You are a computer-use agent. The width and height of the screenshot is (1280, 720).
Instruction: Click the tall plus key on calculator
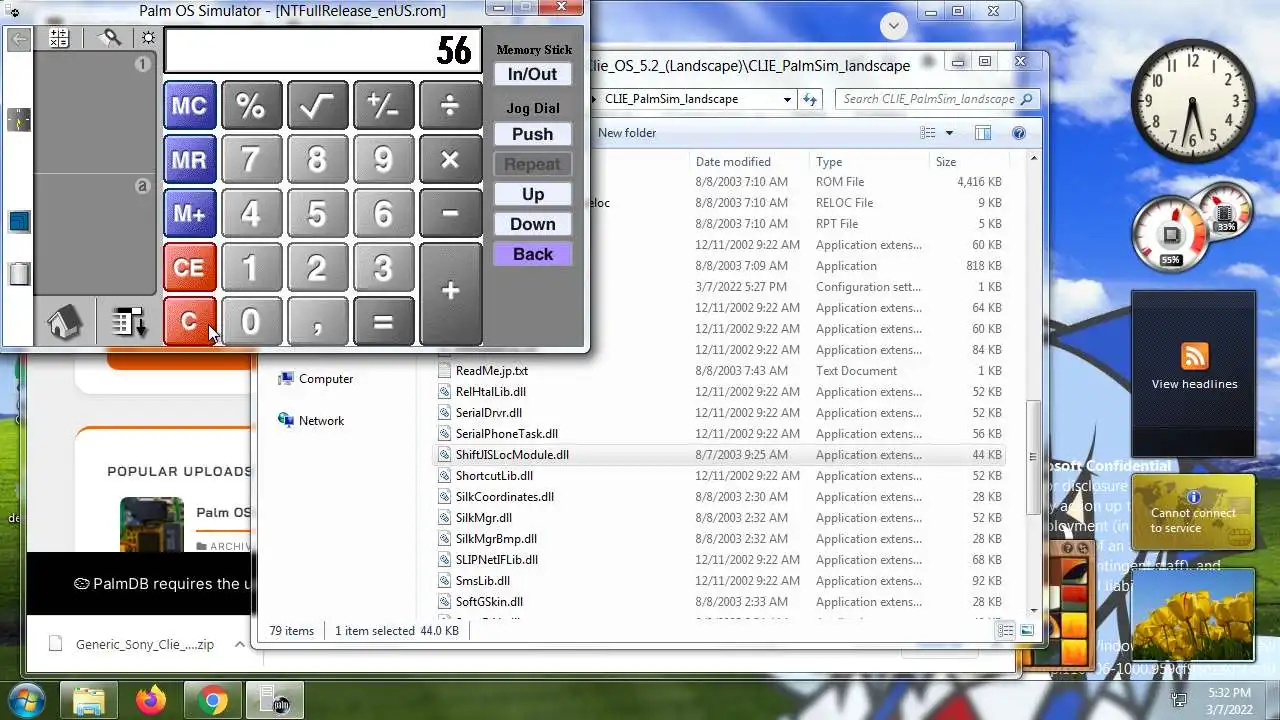(x=450, y=292)
